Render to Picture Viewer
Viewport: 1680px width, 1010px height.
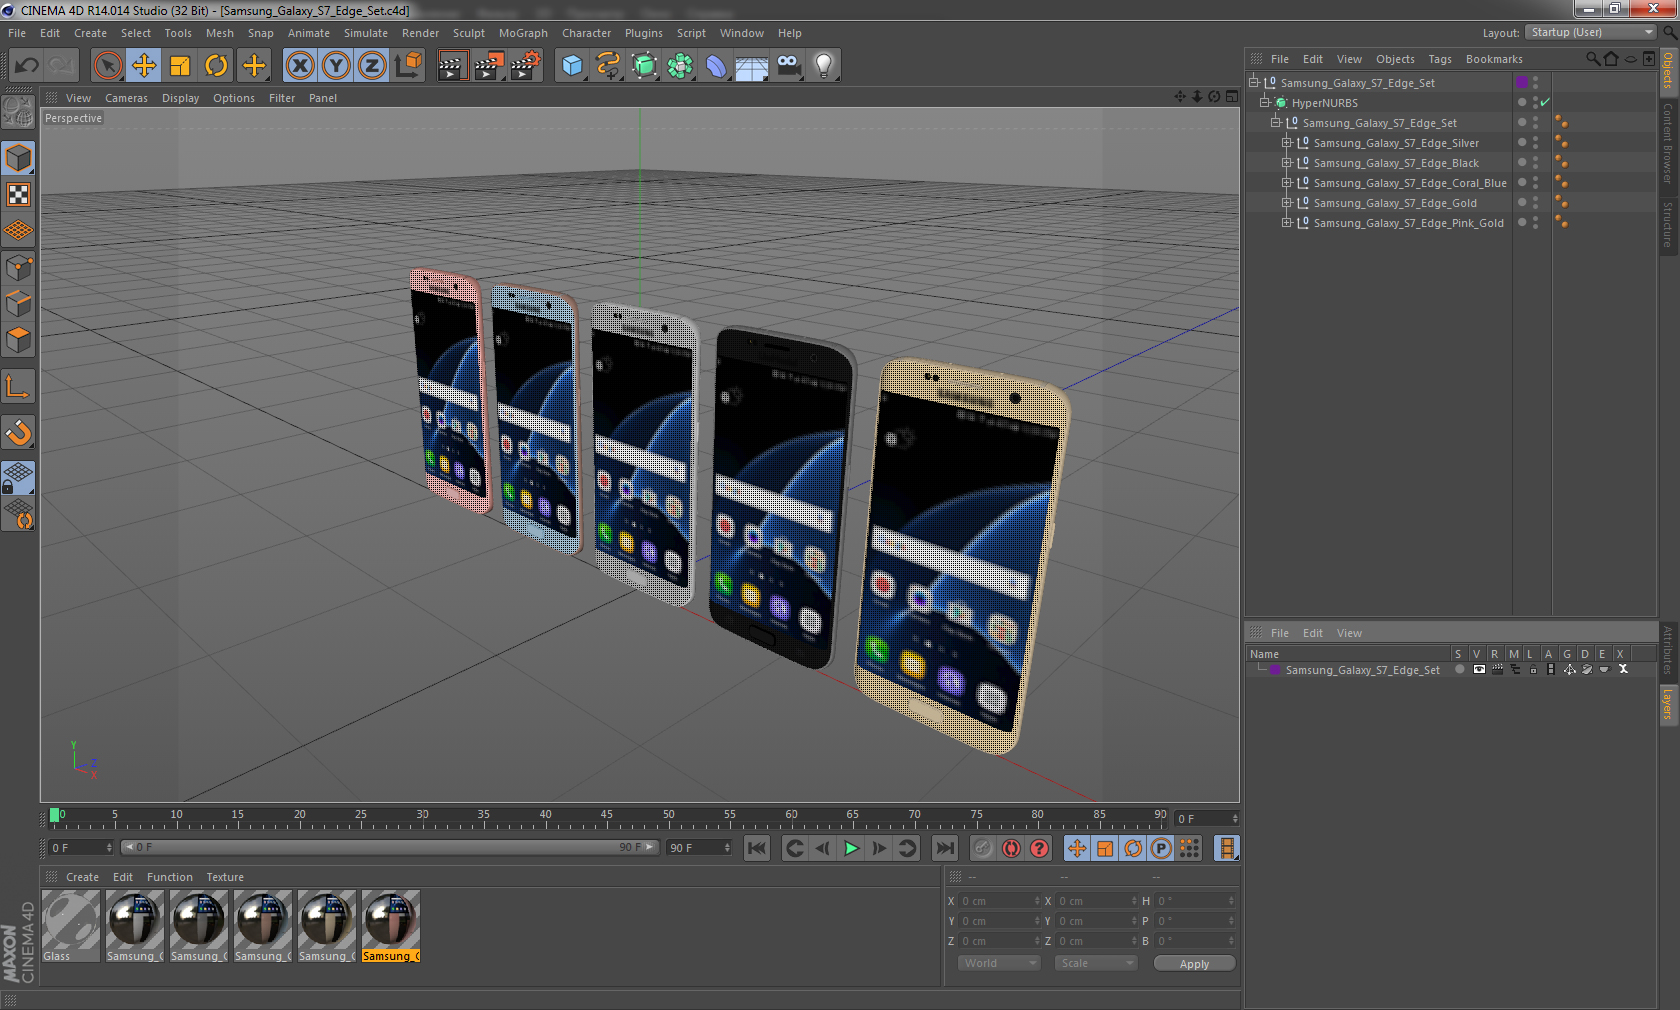click(x=489, y=66)
